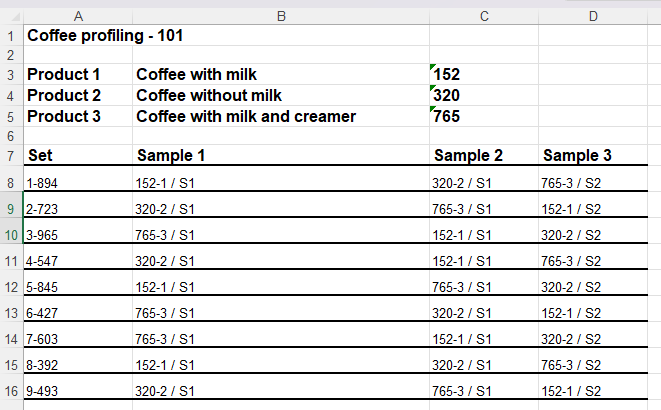
Task: Click the 'Sample 1' header cell
Action: tap(171, 156)
